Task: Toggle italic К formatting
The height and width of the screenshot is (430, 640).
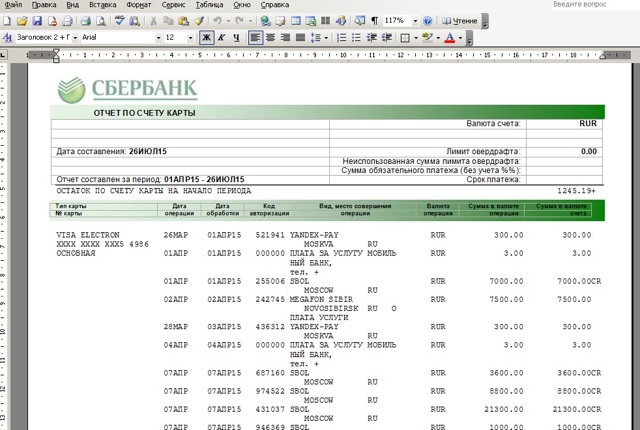Action: (x=221, y=38)
